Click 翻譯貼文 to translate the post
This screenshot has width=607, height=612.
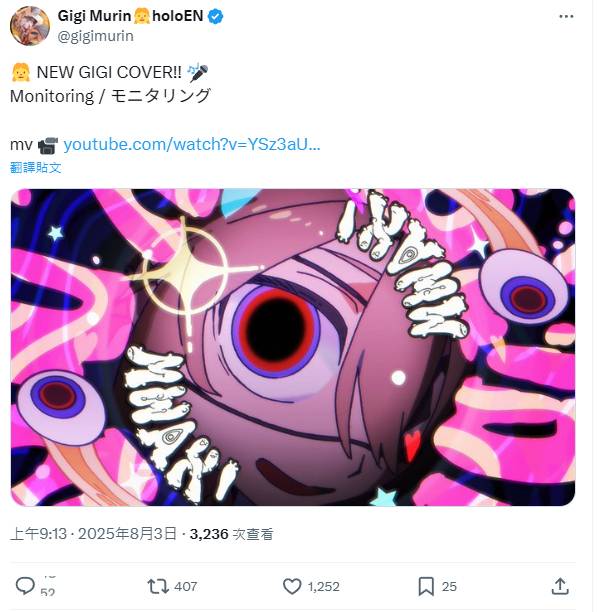[x=36, y=168]
